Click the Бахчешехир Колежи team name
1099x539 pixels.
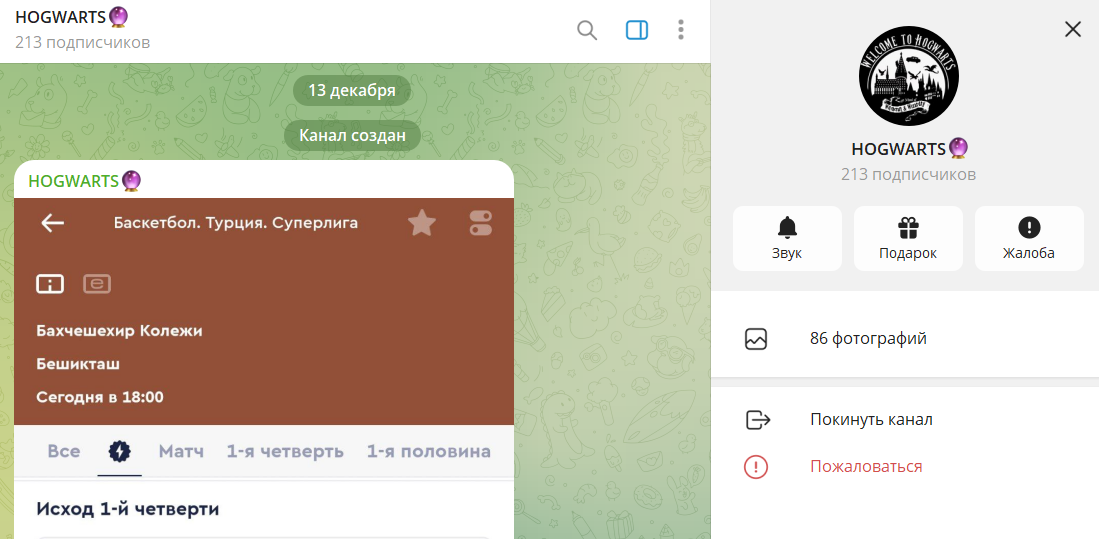119,331
